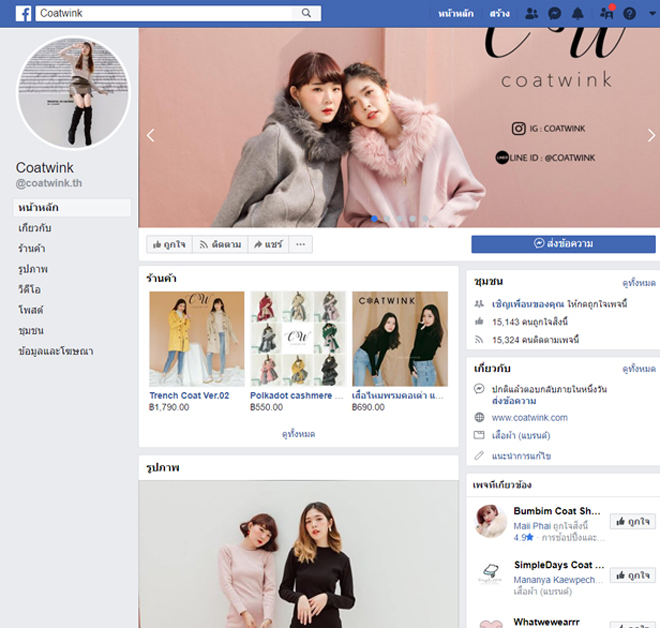Click the Polkadot cashmere product title

pyautogui.click(x=296, y=395)
